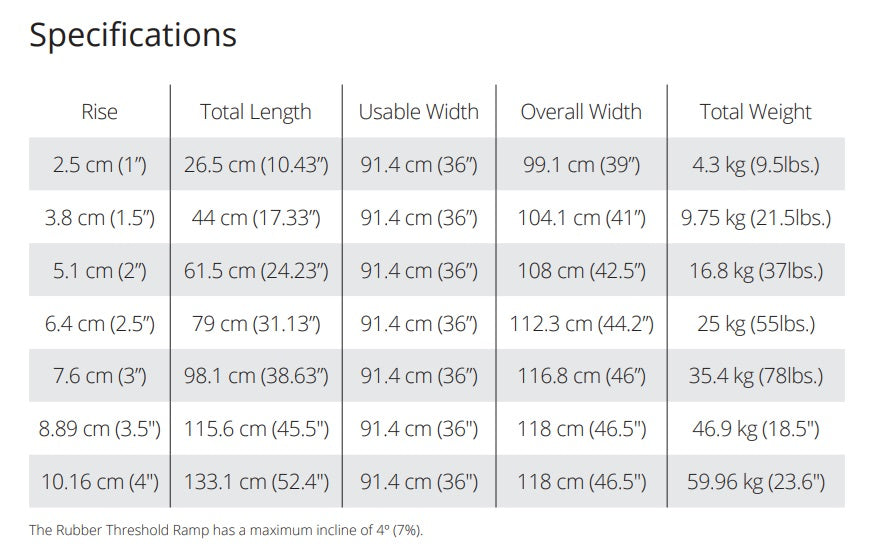Select the 4.3 kg (9.5lbs.) weight cell
Image resolution: width=885 pixels, height=553 pixels.
pyautogui.click(x=756, y=165)
